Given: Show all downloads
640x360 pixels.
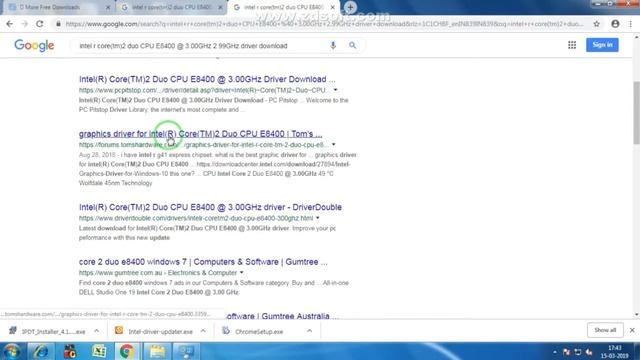Looking at the screenshot, I should click(605, 330).
